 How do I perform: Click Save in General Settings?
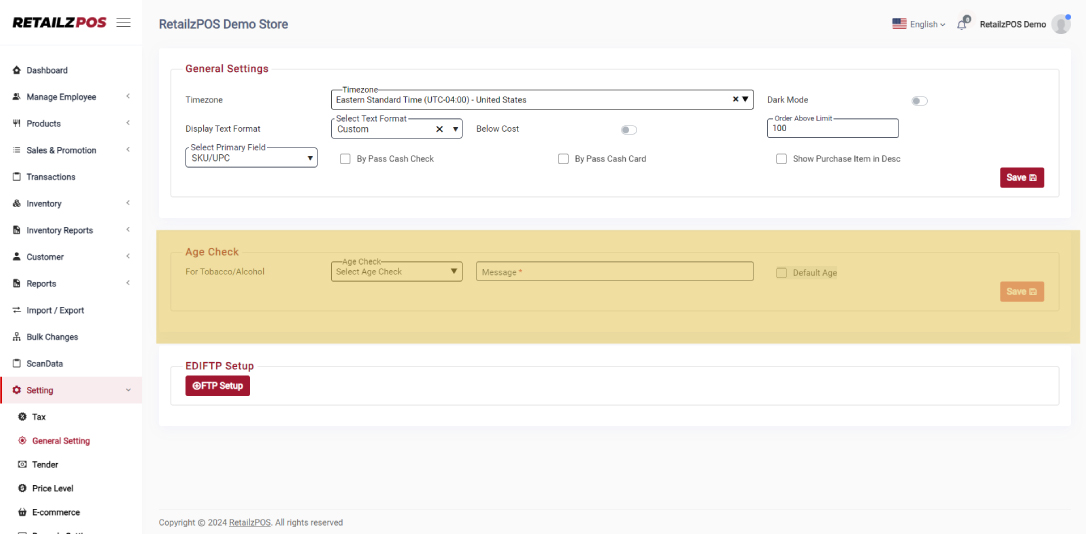click(x=1021, y=178)
